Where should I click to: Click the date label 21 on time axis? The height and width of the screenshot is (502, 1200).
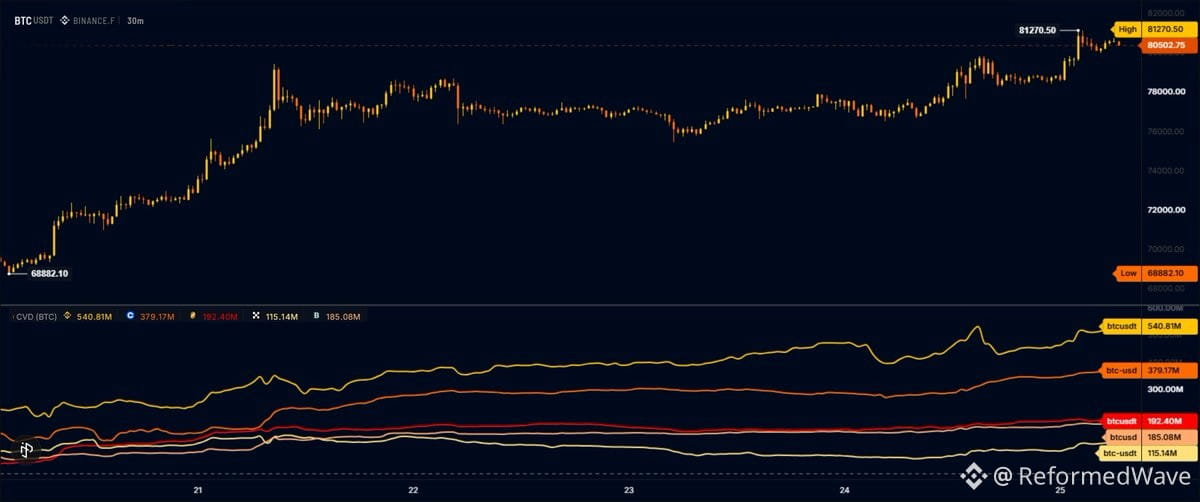point(198,490)
